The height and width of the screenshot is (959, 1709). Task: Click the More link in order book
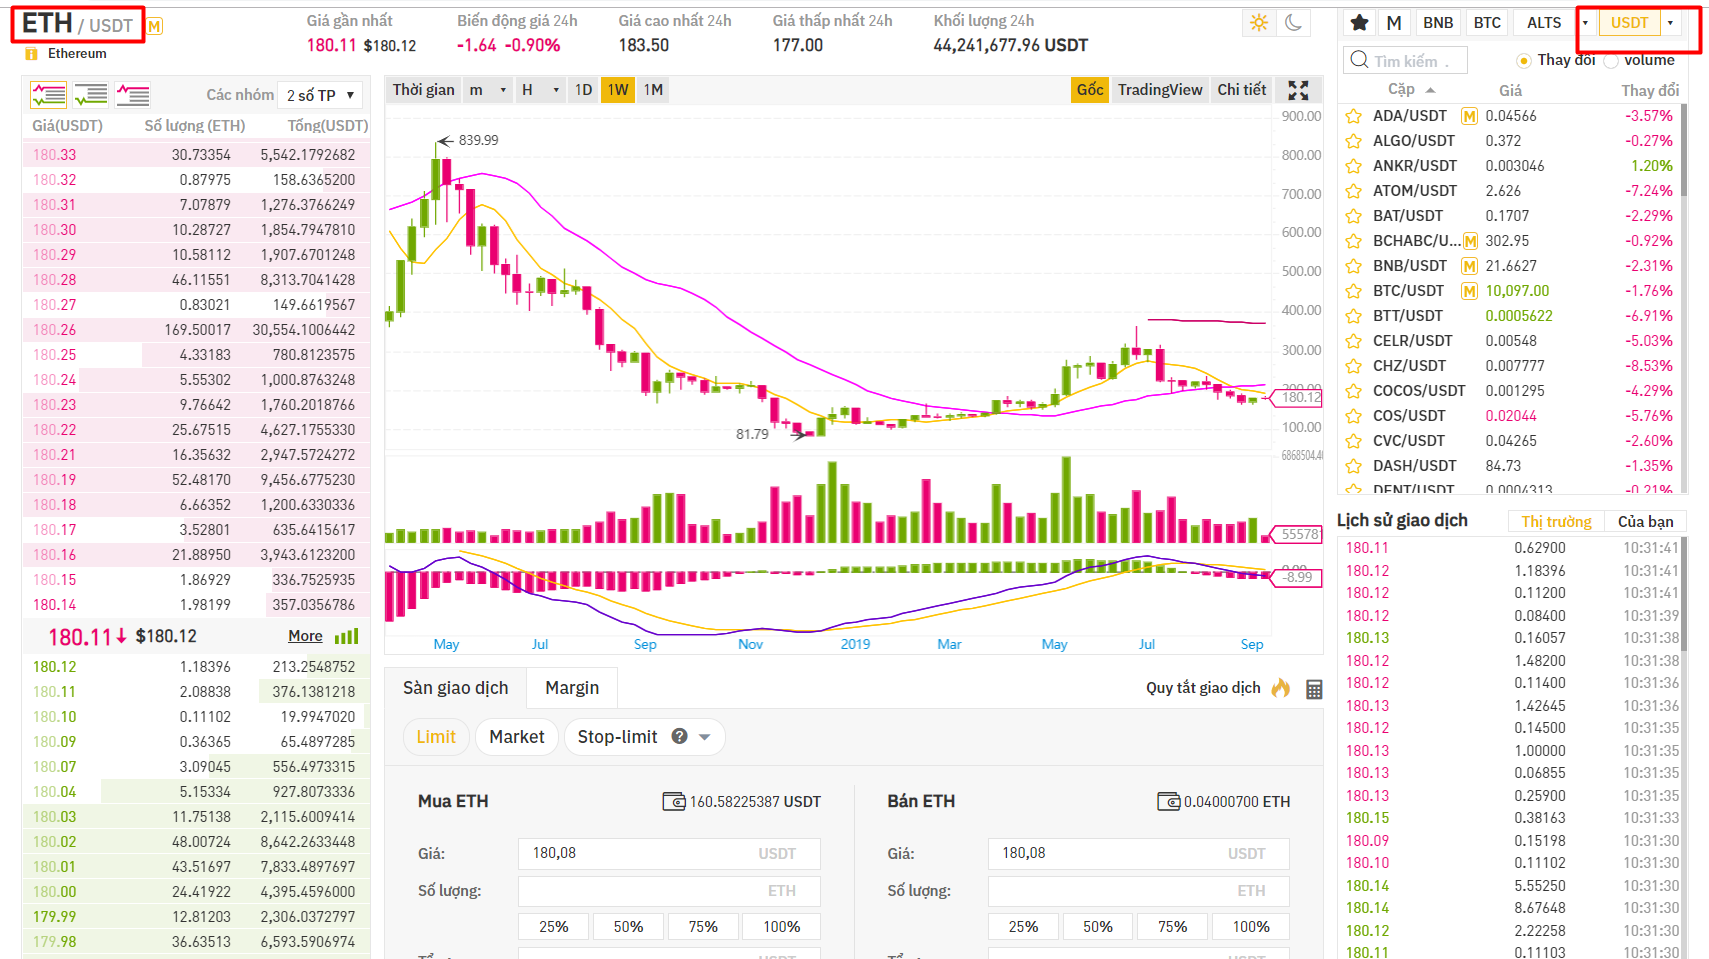click(305, 636)
